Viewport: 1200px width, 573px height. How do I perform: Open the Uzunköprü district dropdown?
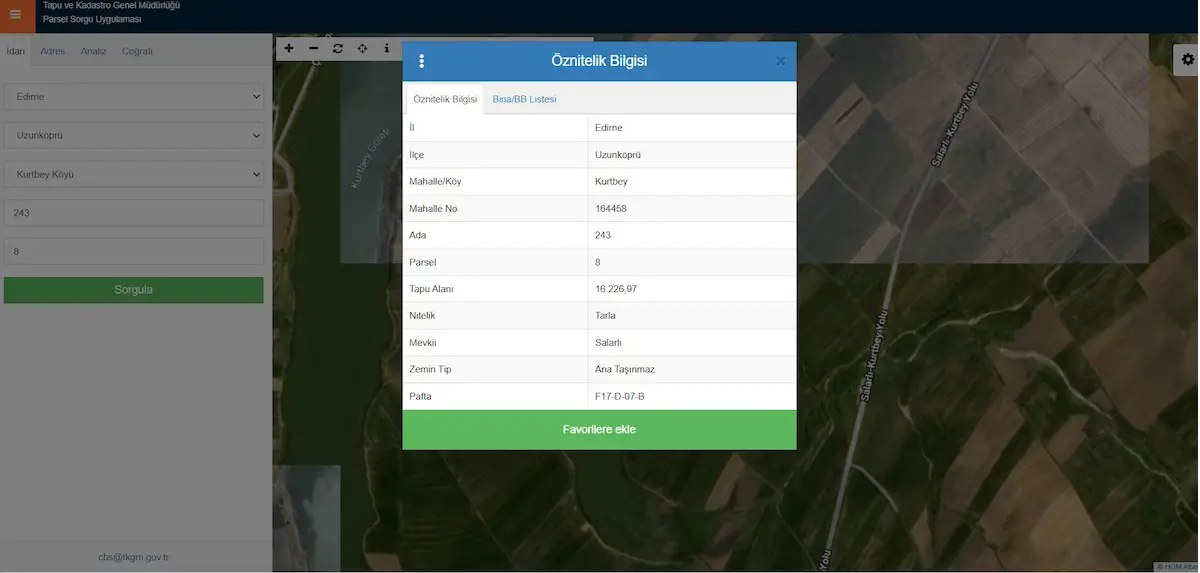point(134,136)
